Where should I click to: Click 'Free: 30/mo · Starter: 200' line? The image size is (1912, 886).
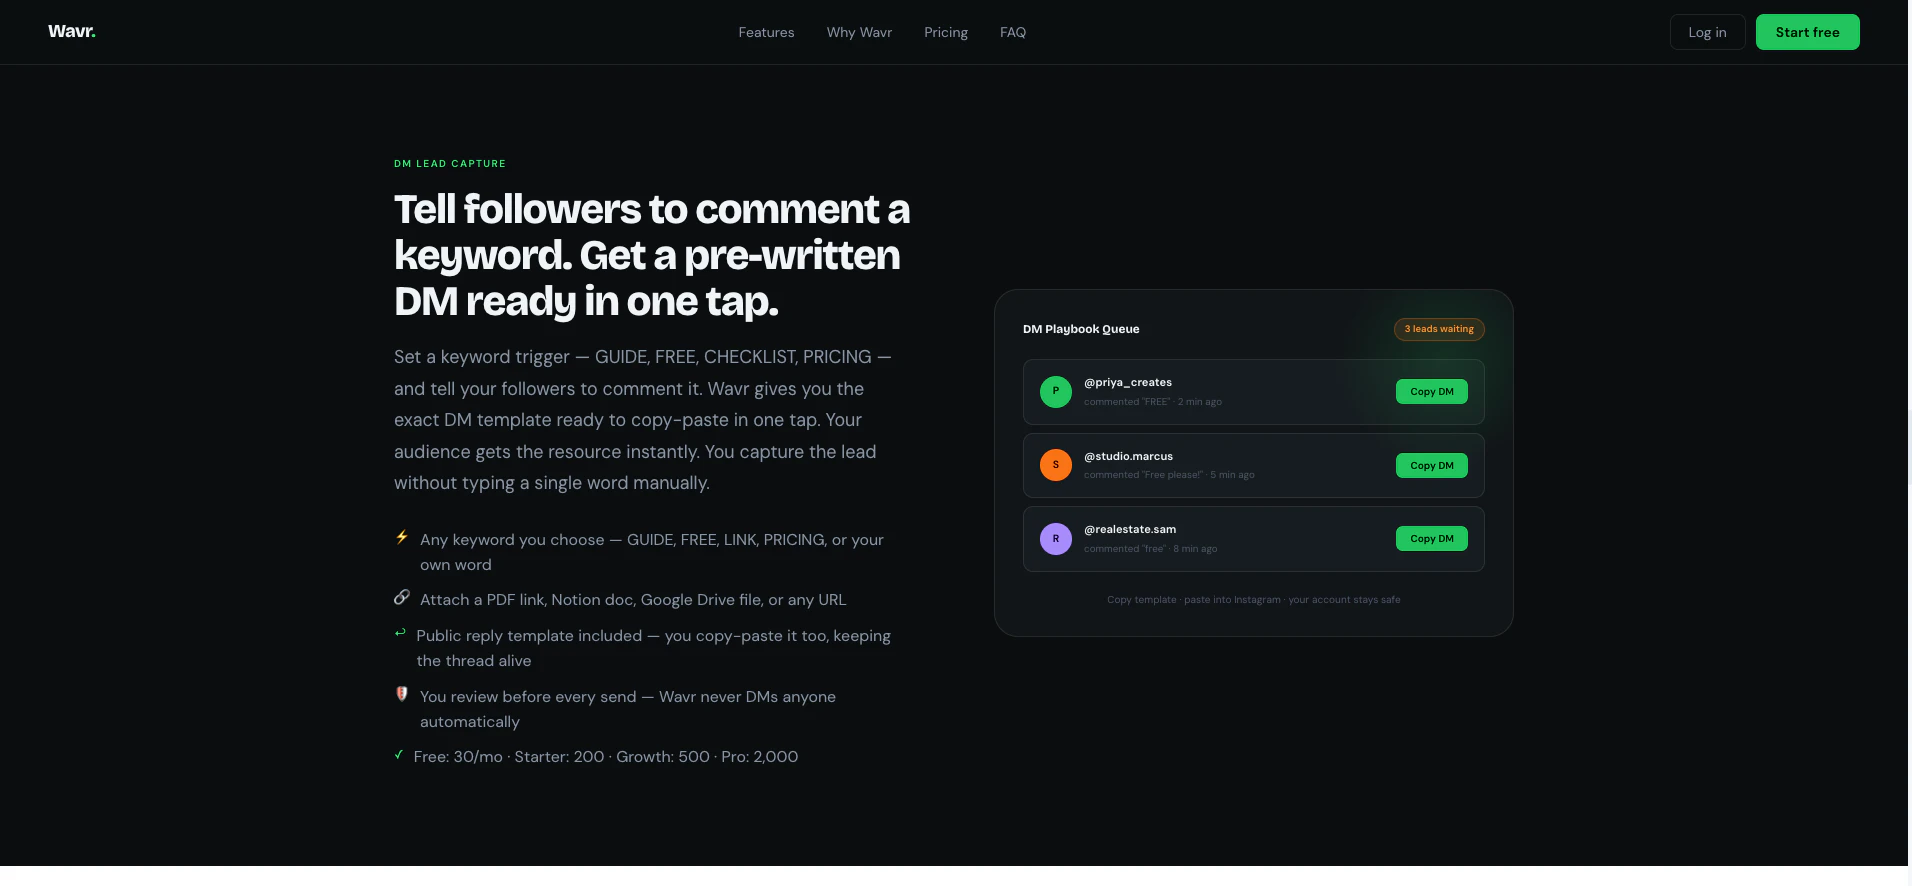pos(606,757)
